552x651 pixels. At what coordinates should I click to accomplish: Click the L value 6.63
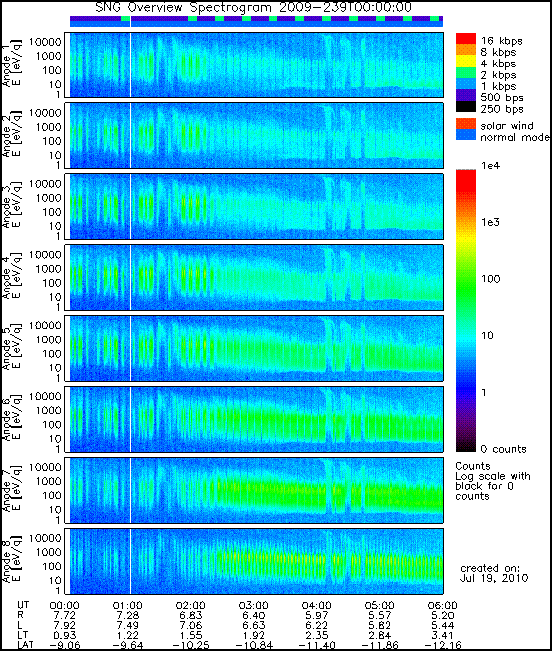pyautogui.click(x=254, y=626)
